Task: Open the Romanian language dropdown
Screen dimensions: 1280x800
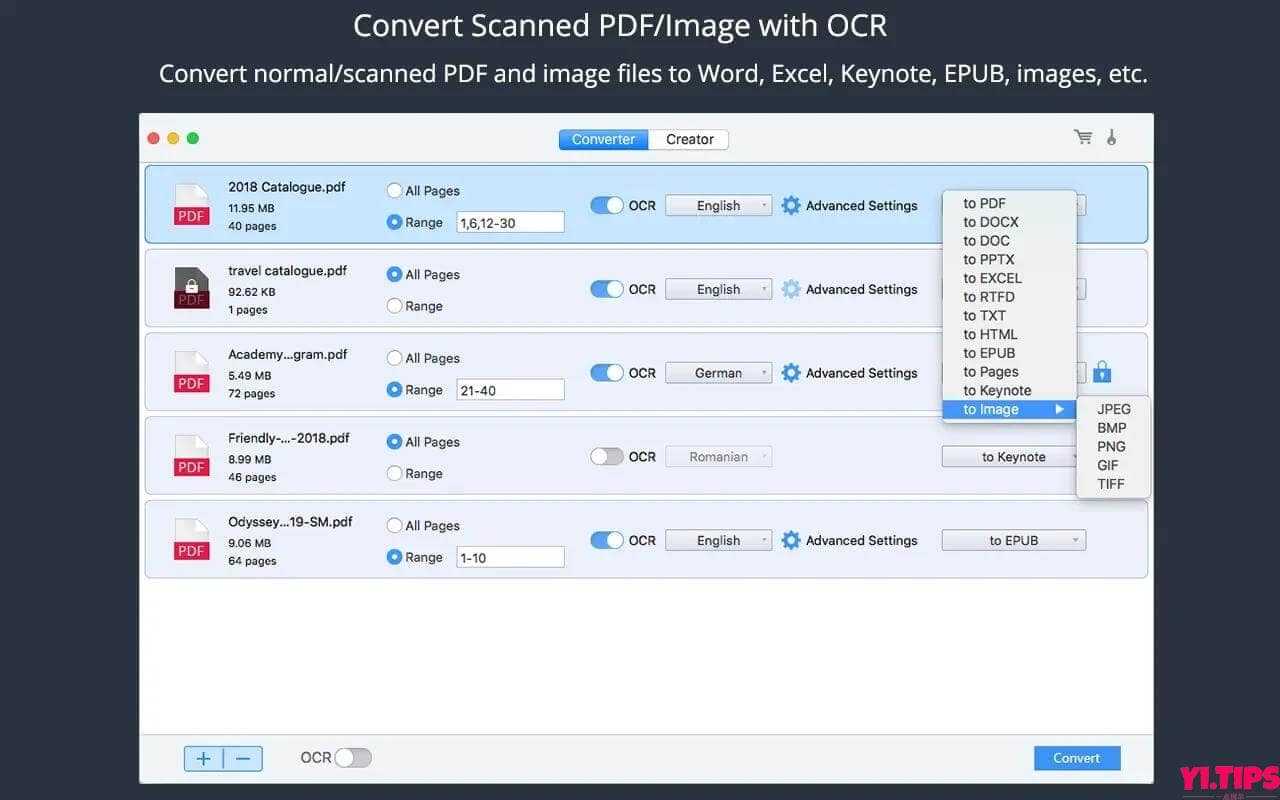Action: [x=718, y=456]
